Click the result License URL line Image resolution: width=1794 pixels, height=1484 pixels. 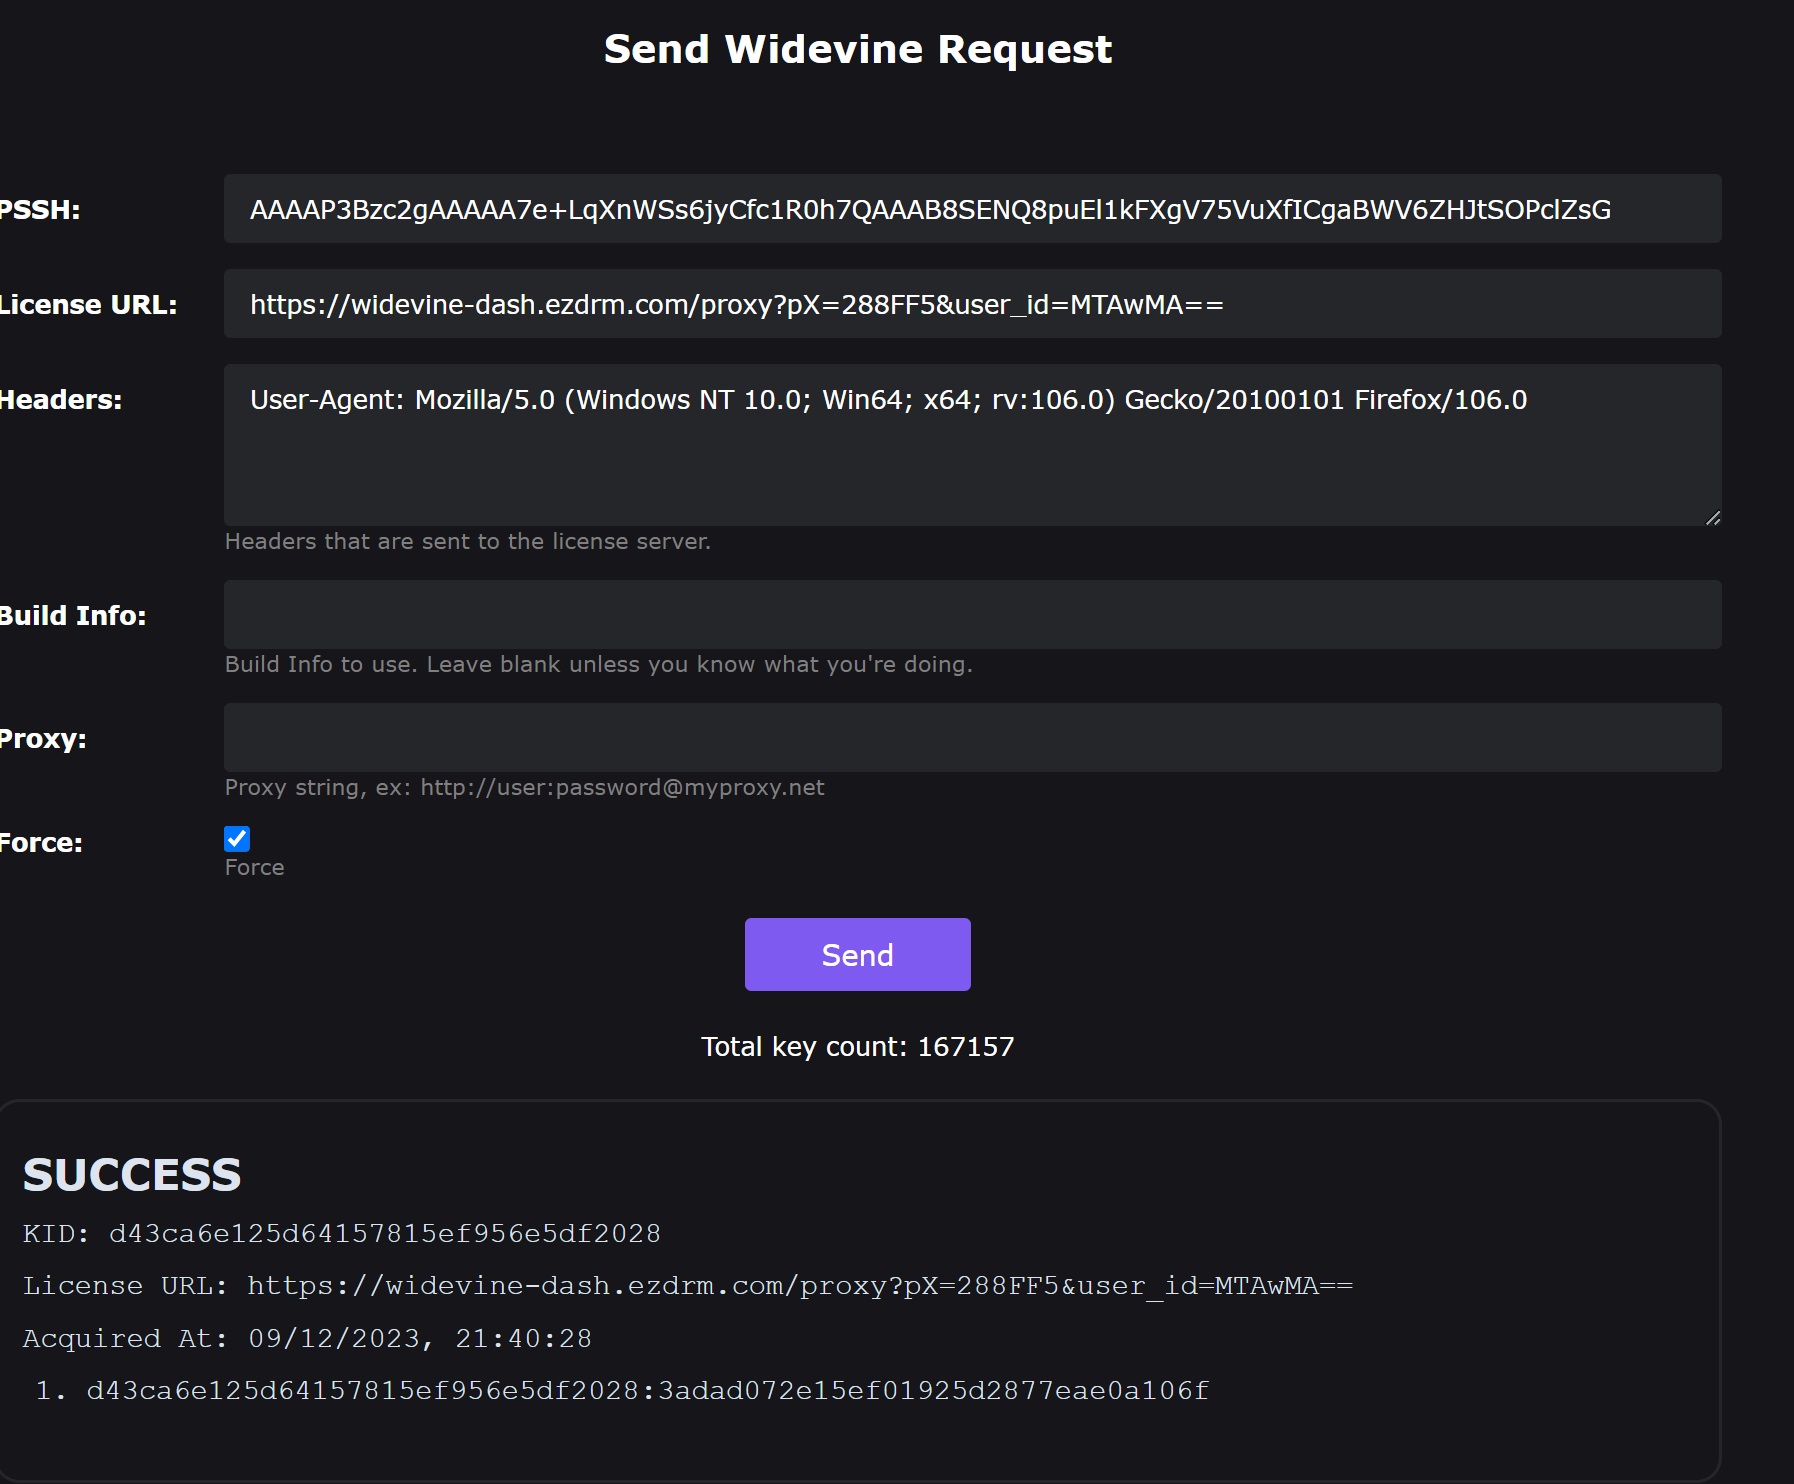[687, 1286]
